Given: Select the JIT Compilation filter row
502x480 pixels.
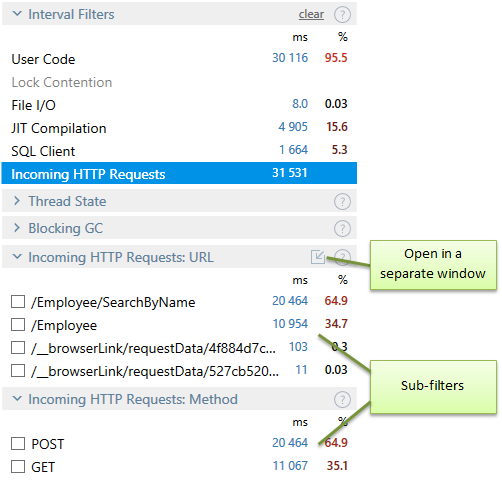Looking at the screenshot, I should click(x=179, y=128).
